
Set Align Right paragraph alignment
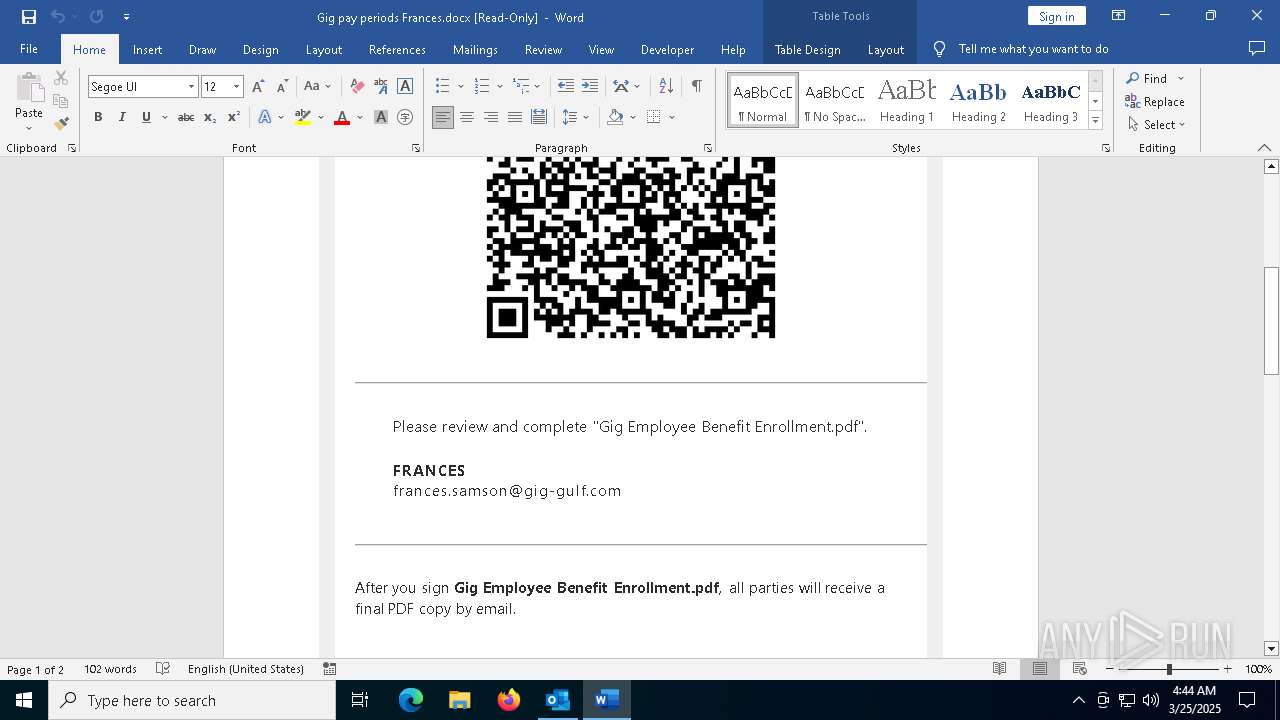coord(491,117)
